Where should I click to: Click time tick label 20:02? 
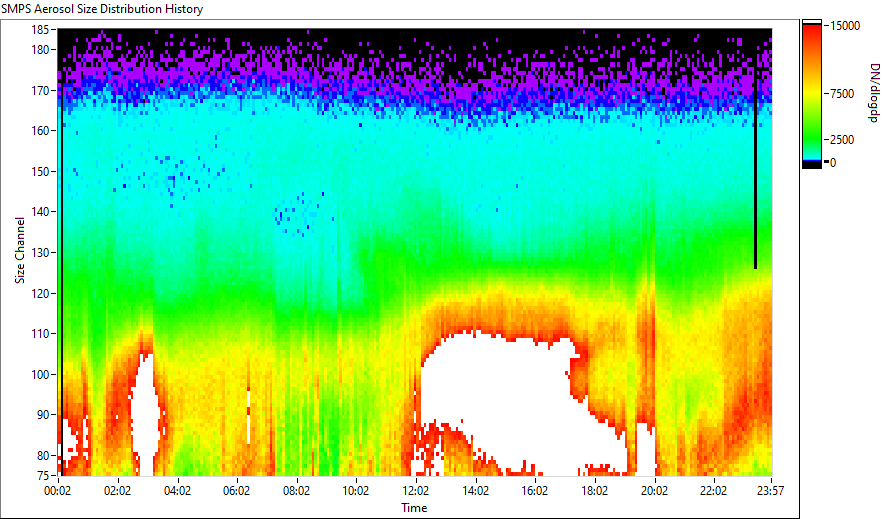click(x=654, y=491)
